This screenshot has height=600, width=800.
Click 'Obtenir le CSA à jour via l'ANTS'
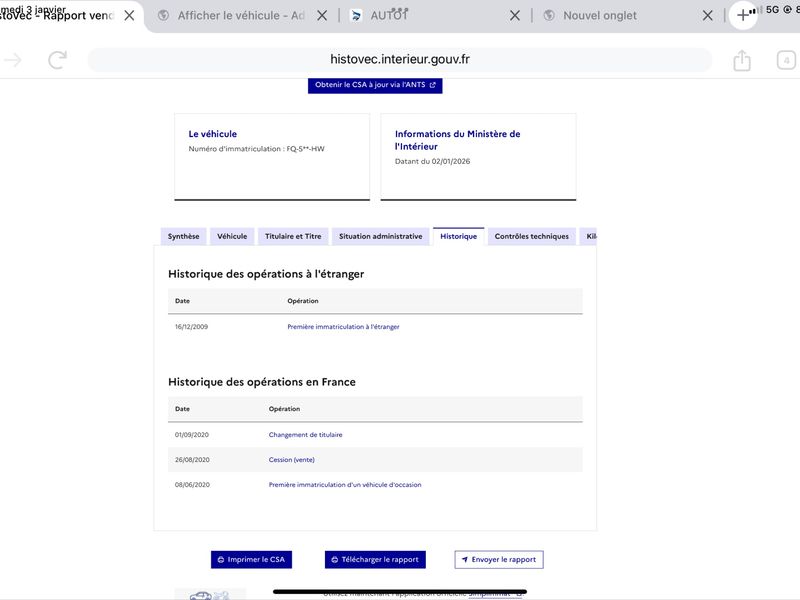pyautogui.click(x=375, y=85)
